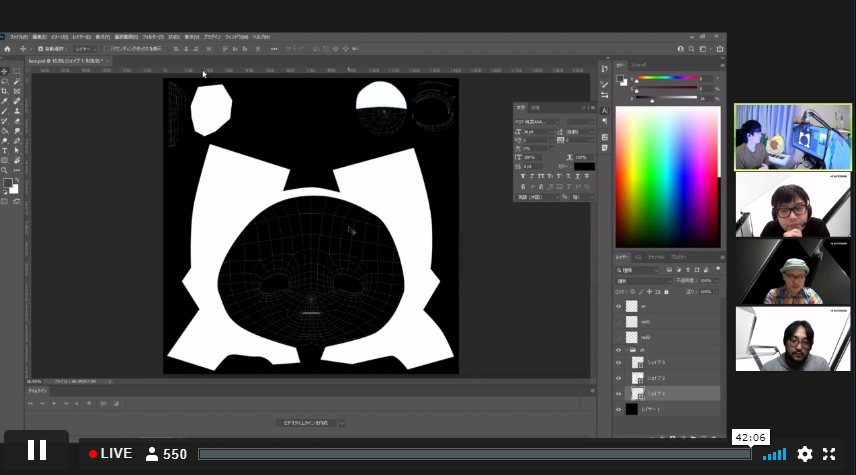Select the Magic Wand tool
856x475 pixels.
(17, 81)
